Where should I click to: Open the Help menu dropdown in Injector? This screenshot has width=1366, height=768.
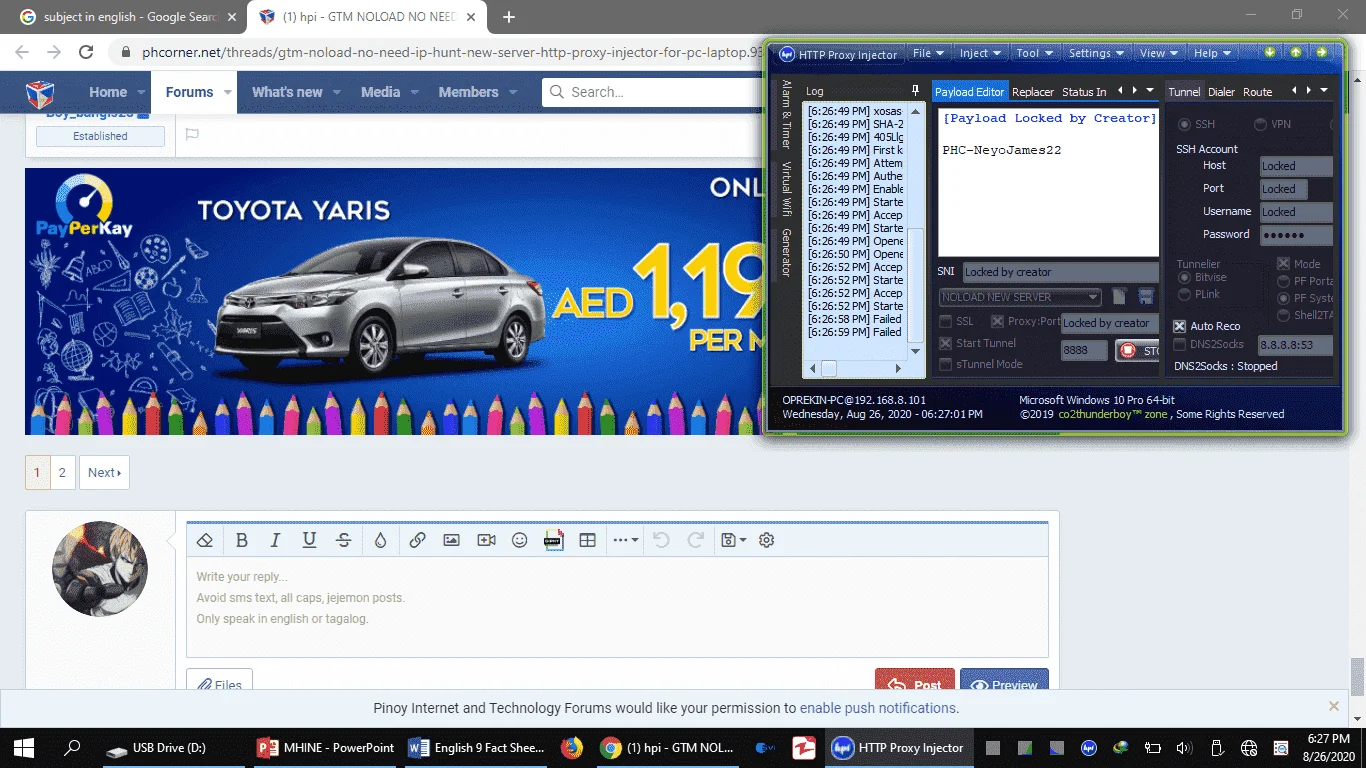tap(1212, 53)
